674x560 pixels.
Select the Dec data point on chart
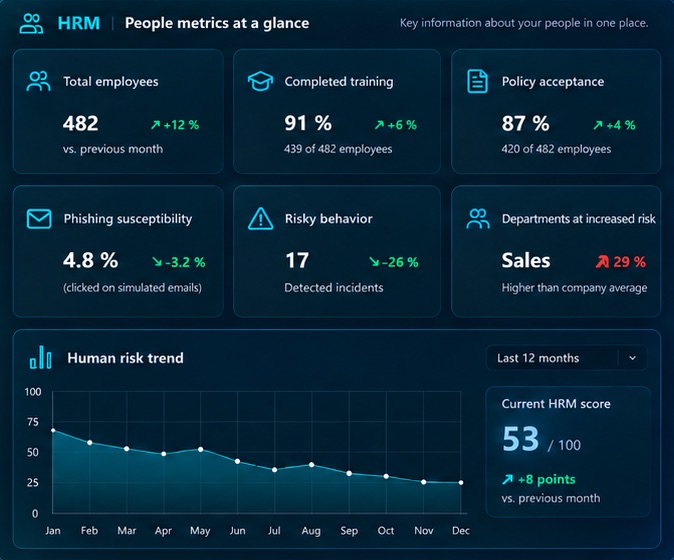point(461,483)
